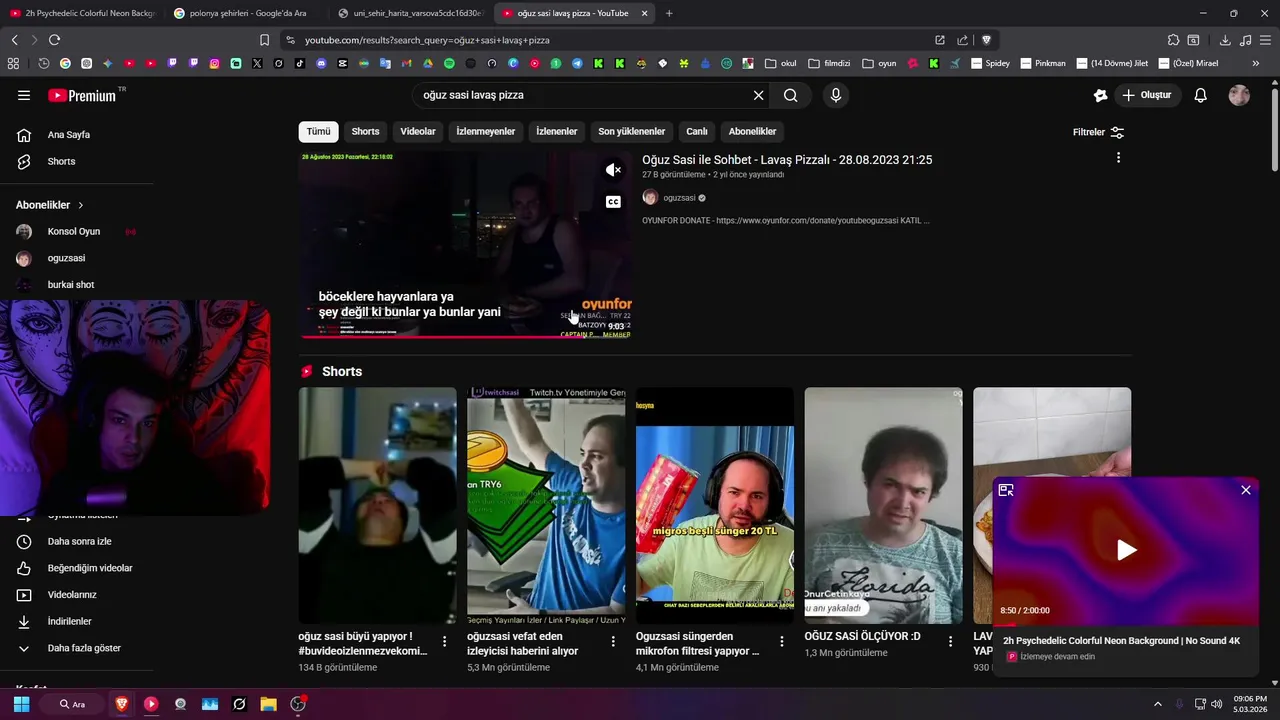Open the 'oyun' bookmark folder
This screenshot has width=1280, height=720.
(x=879, y=63)
